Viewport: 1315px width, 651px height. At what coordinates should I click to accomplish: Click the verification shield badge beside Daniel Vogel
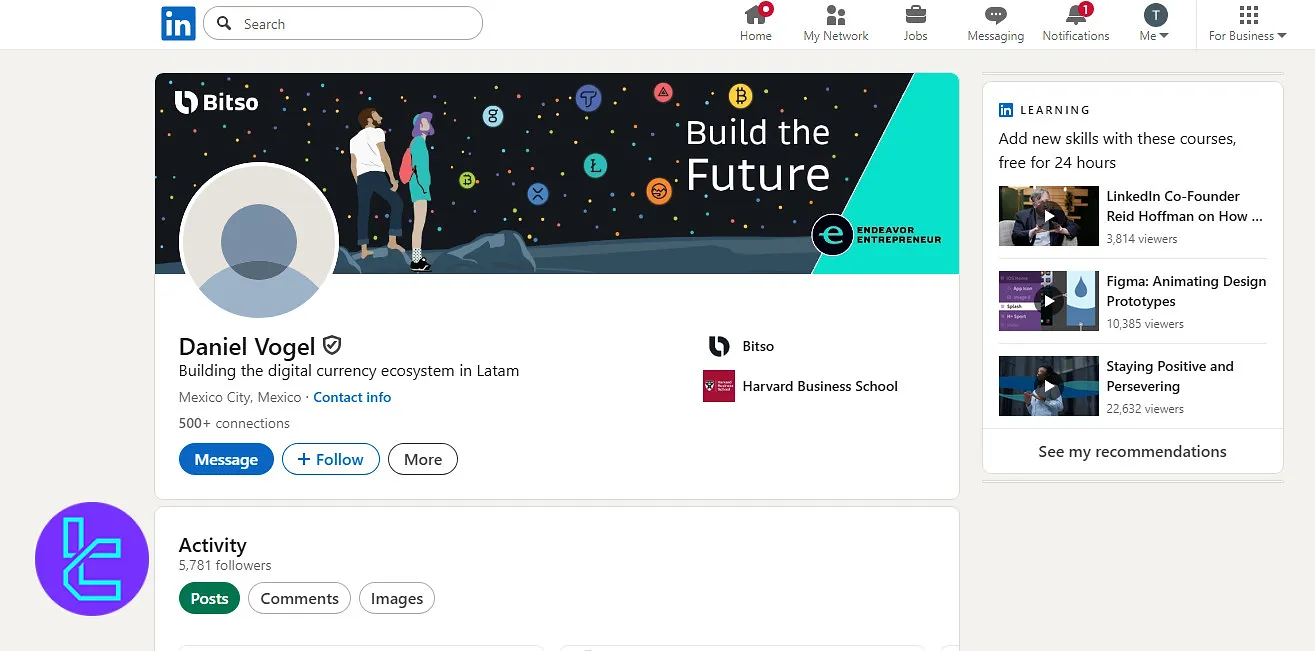click(x=332, y=346)
